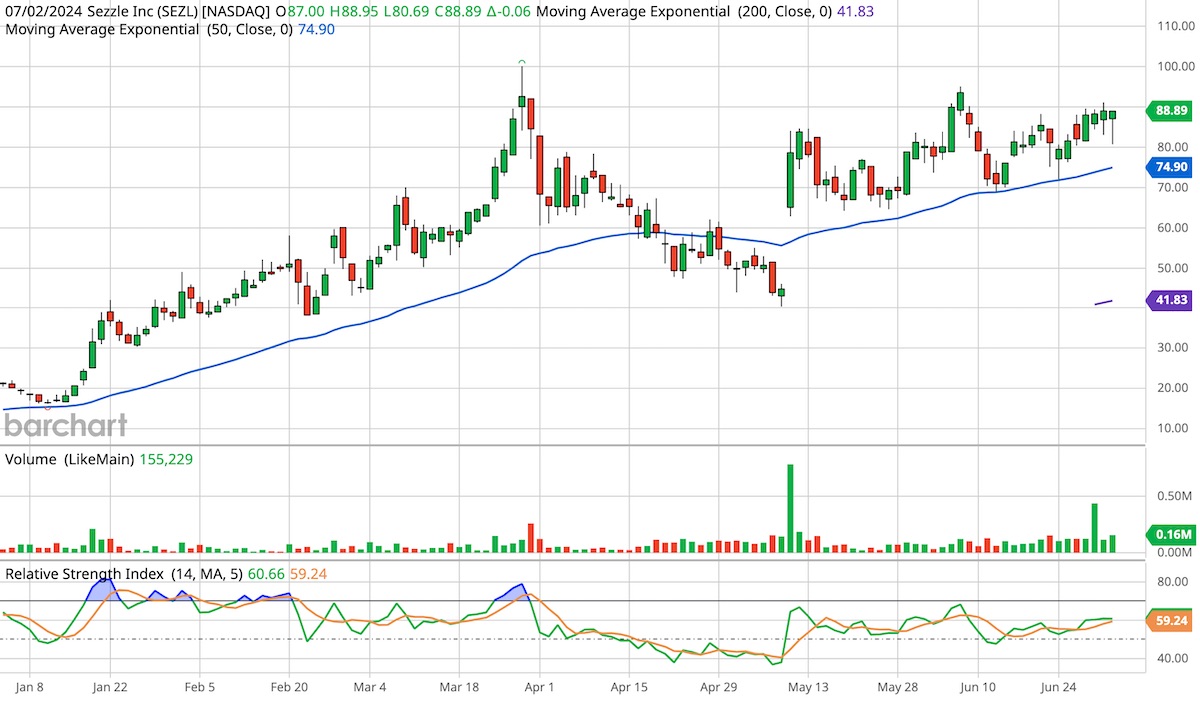Open the 50-period Moving Average Exponential label

[148, 30]
